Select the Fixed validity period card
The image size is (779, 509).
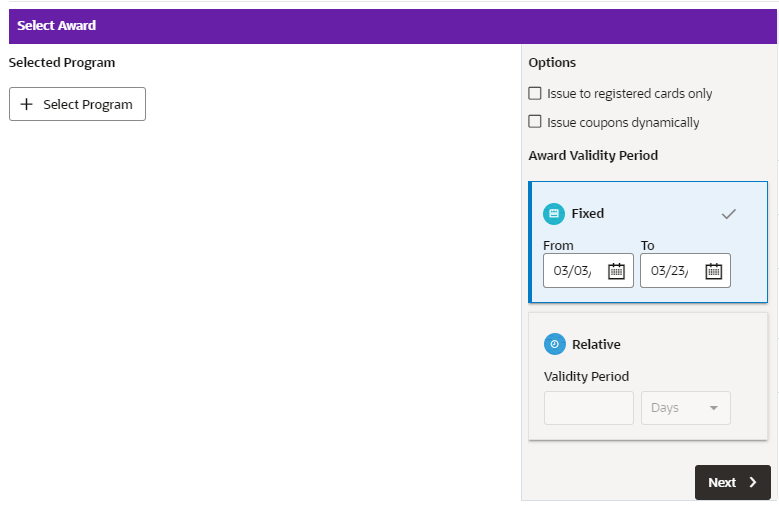tap(648, 242)
